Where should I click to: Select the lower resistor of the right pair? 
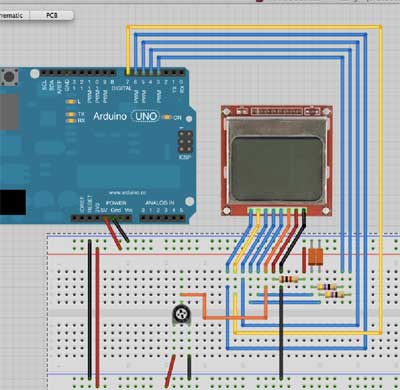pyautogui.click(x=334, y=294)
